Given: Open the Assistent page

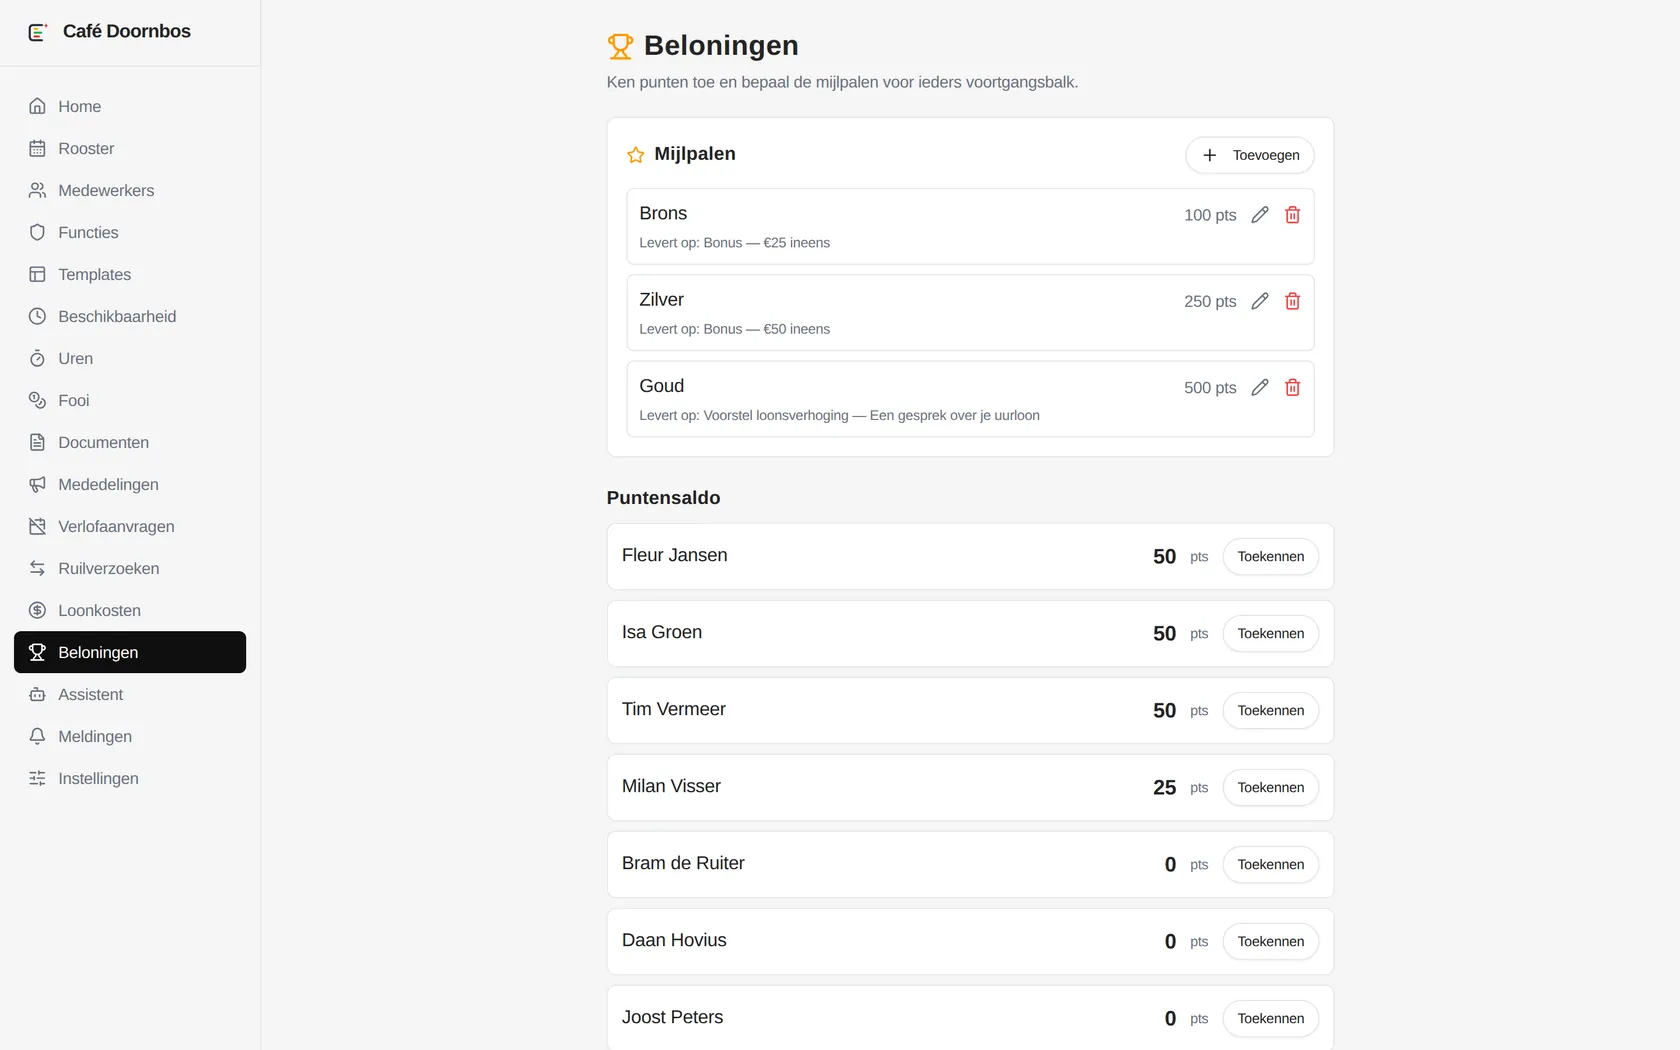Looking at the screenshot, I should pos(130,694).
